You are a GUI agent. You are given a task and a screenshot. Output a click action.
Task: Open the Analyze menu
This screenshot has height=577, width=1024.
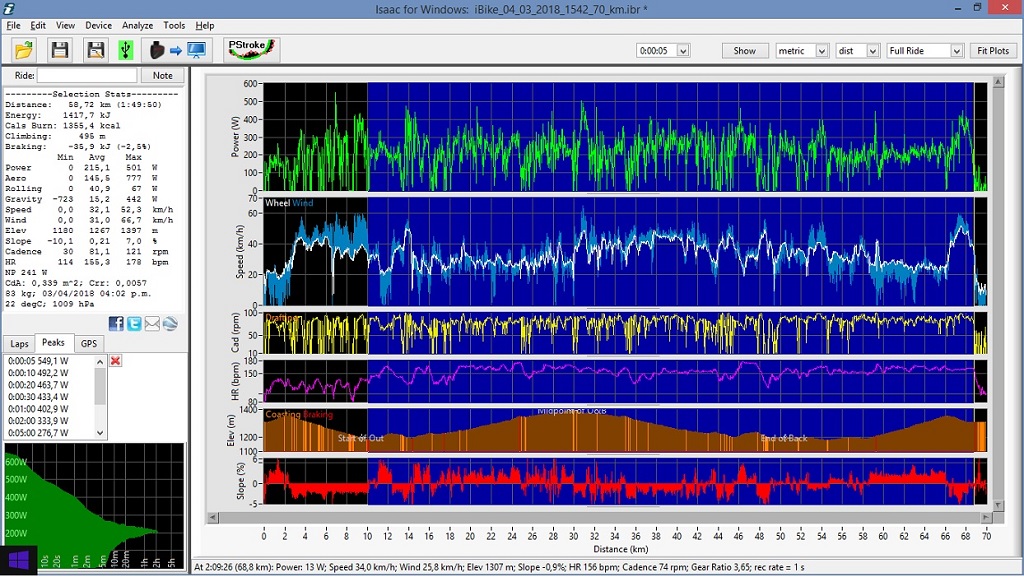137,25
